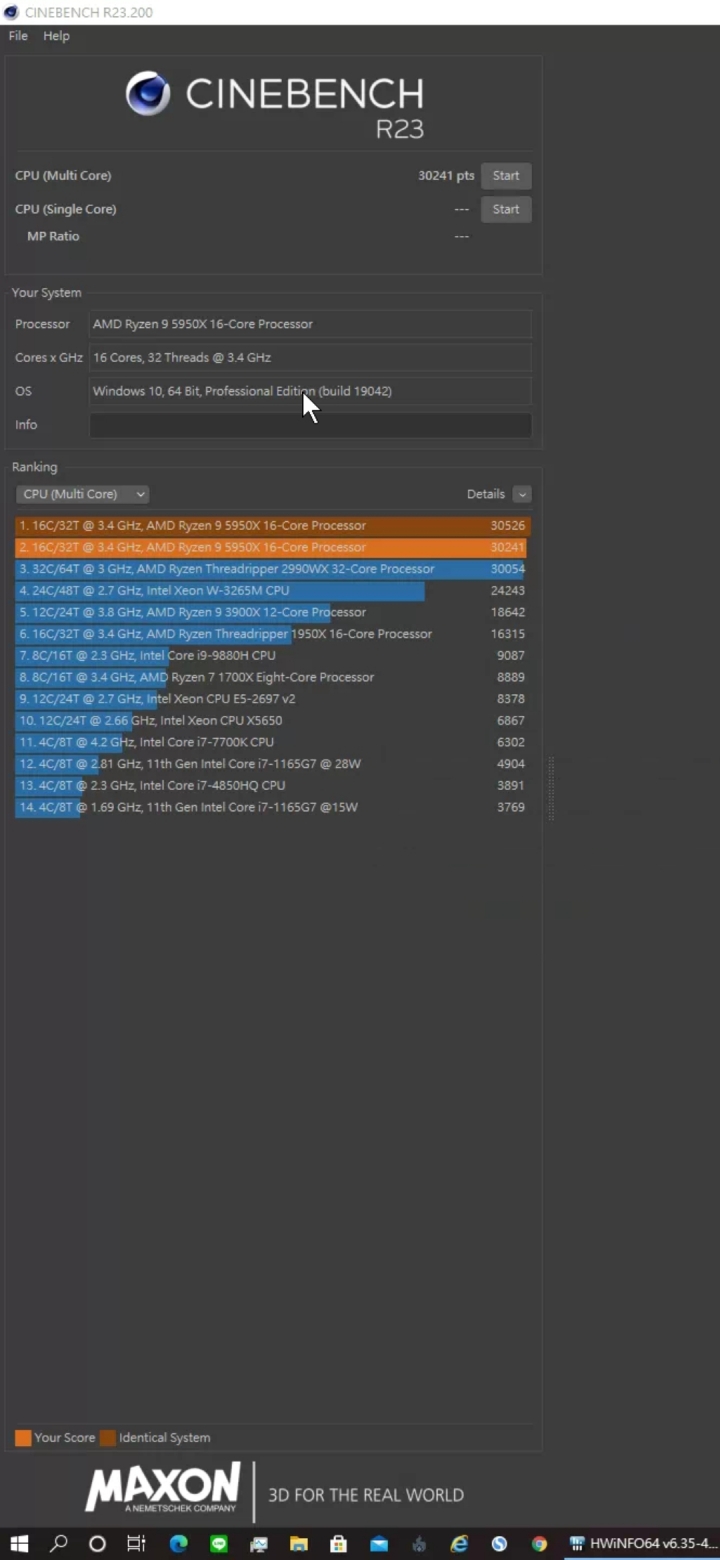Image resolution: width=720 pixels, height=1560 pixels.
Task: Open the LINE app taskbar icon
Action: point(219,1544)
